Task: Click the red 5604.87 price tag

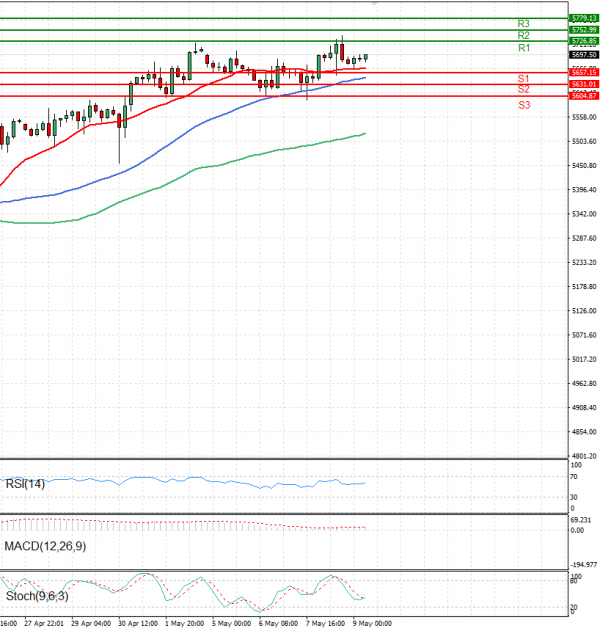Action: pyautogui.click(x=583, y=95)
